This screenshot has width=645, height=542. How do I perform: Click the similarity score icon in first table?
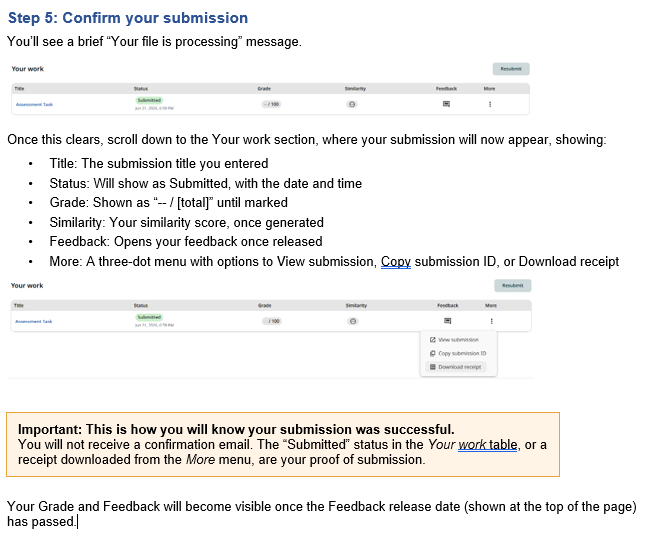352,104
